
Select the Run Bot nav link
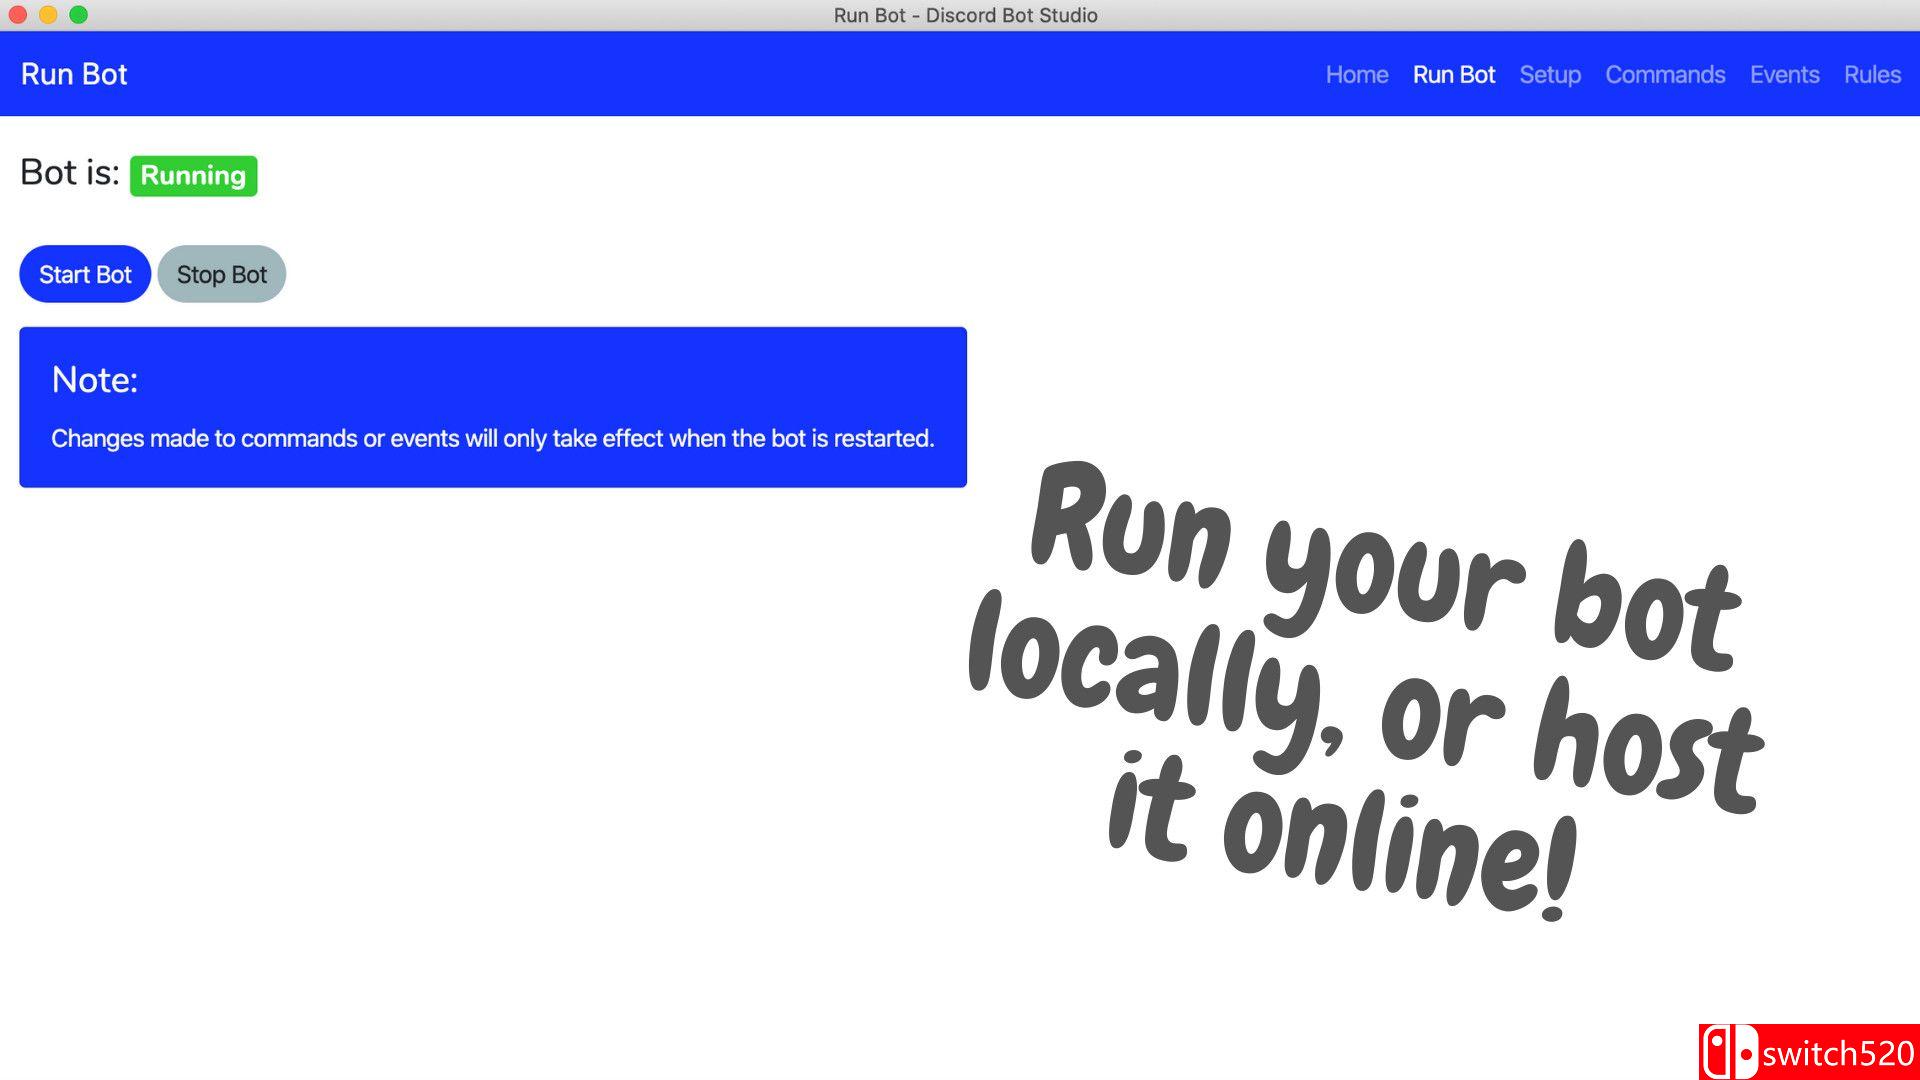(1453, 75)
